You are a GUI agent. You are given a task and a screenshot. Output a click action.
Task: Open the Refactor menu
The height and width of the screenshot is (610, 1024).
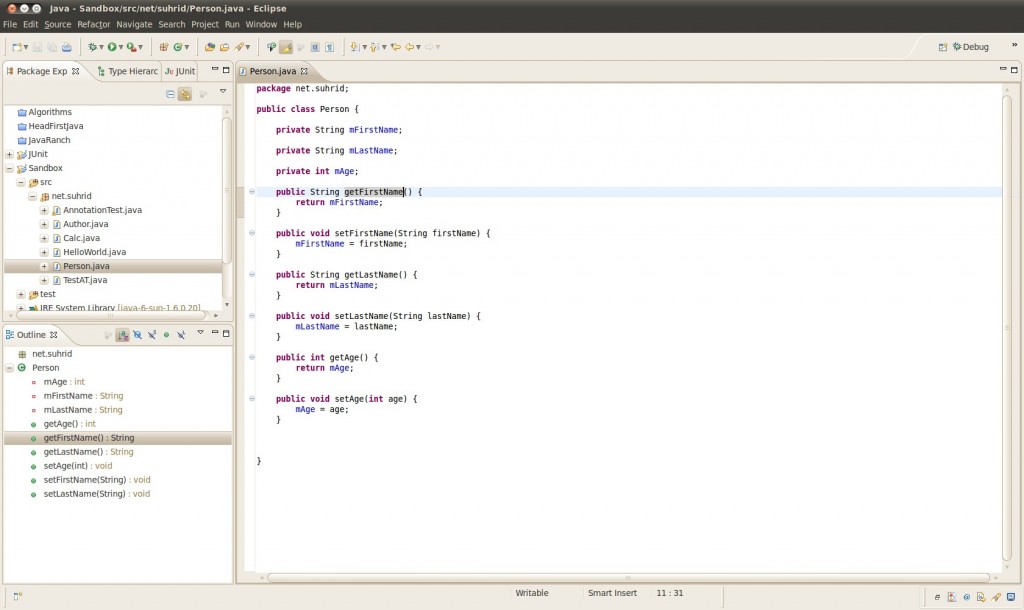pyautogui.click(x=93, y=24)
